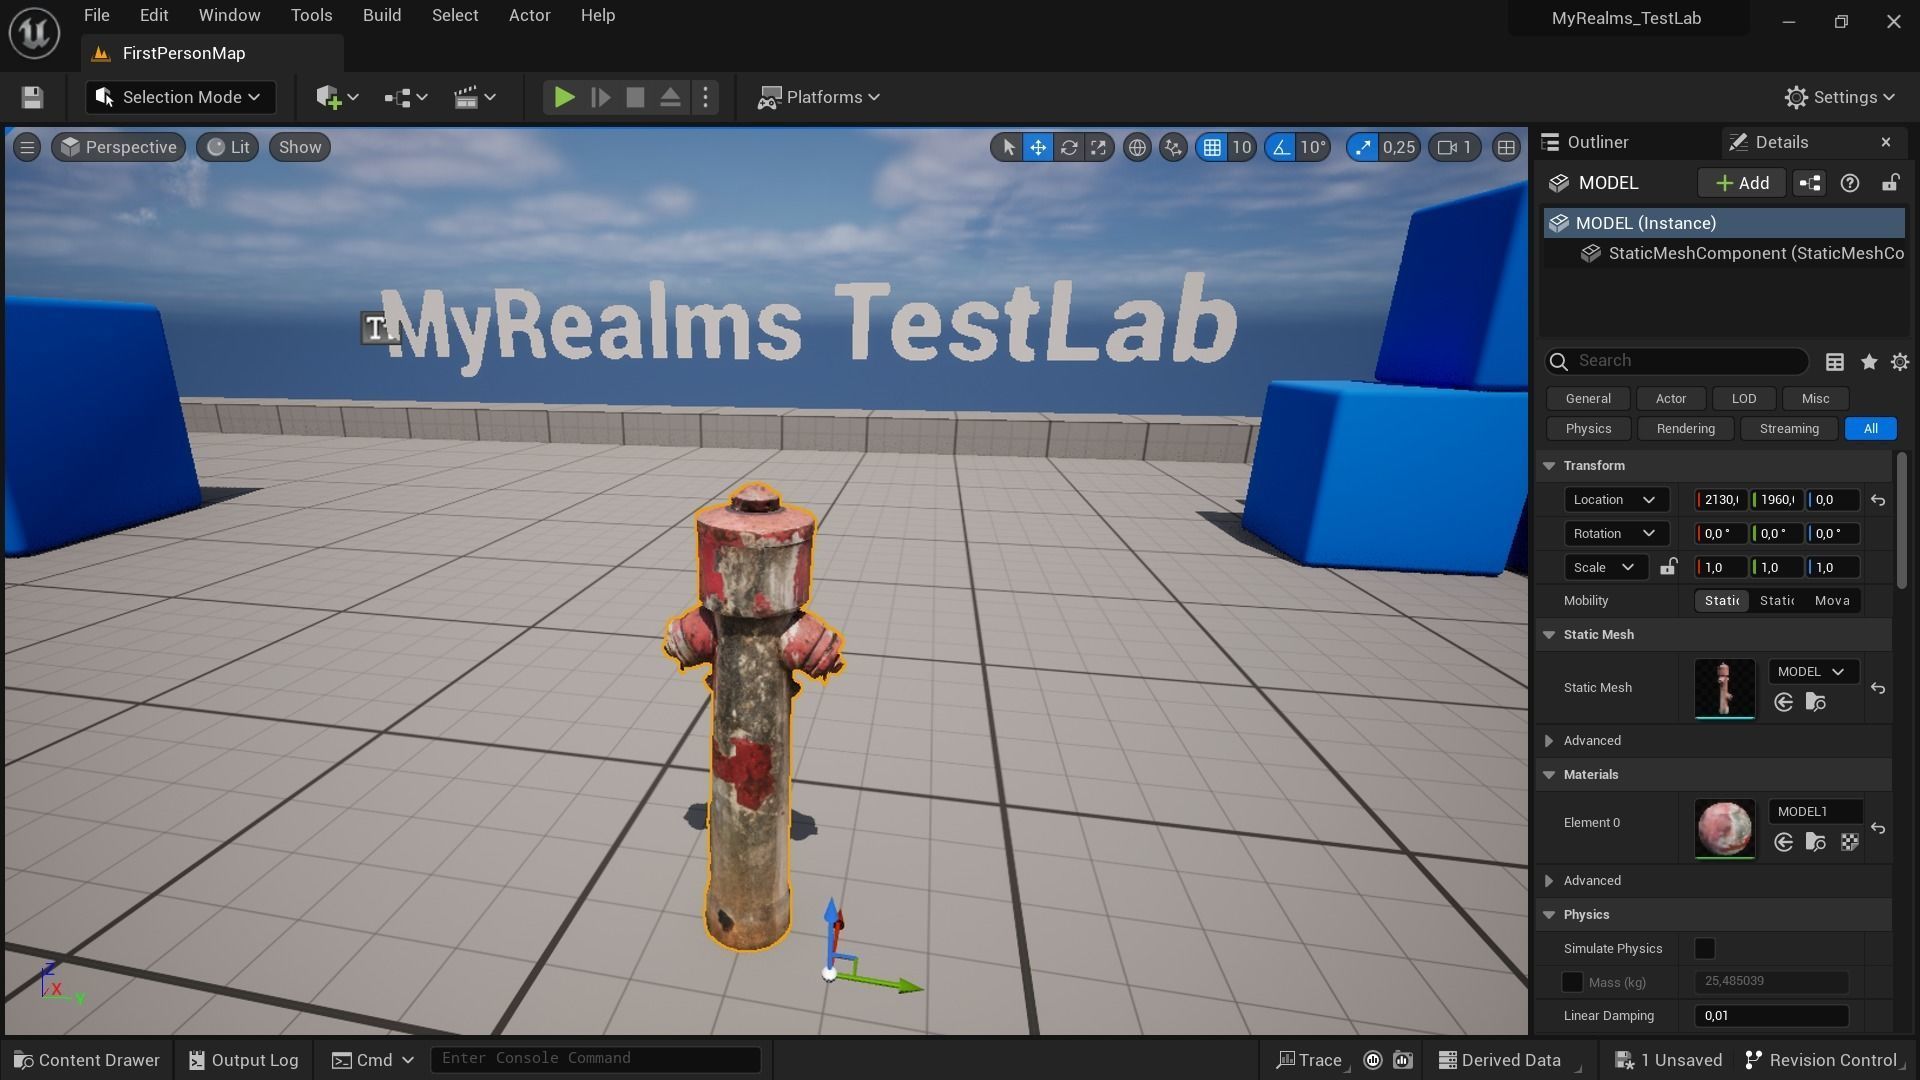1920x1080 pixels.
Task: Enable the Mass (kg) override checkbox
Action: tap(1572, 982)
